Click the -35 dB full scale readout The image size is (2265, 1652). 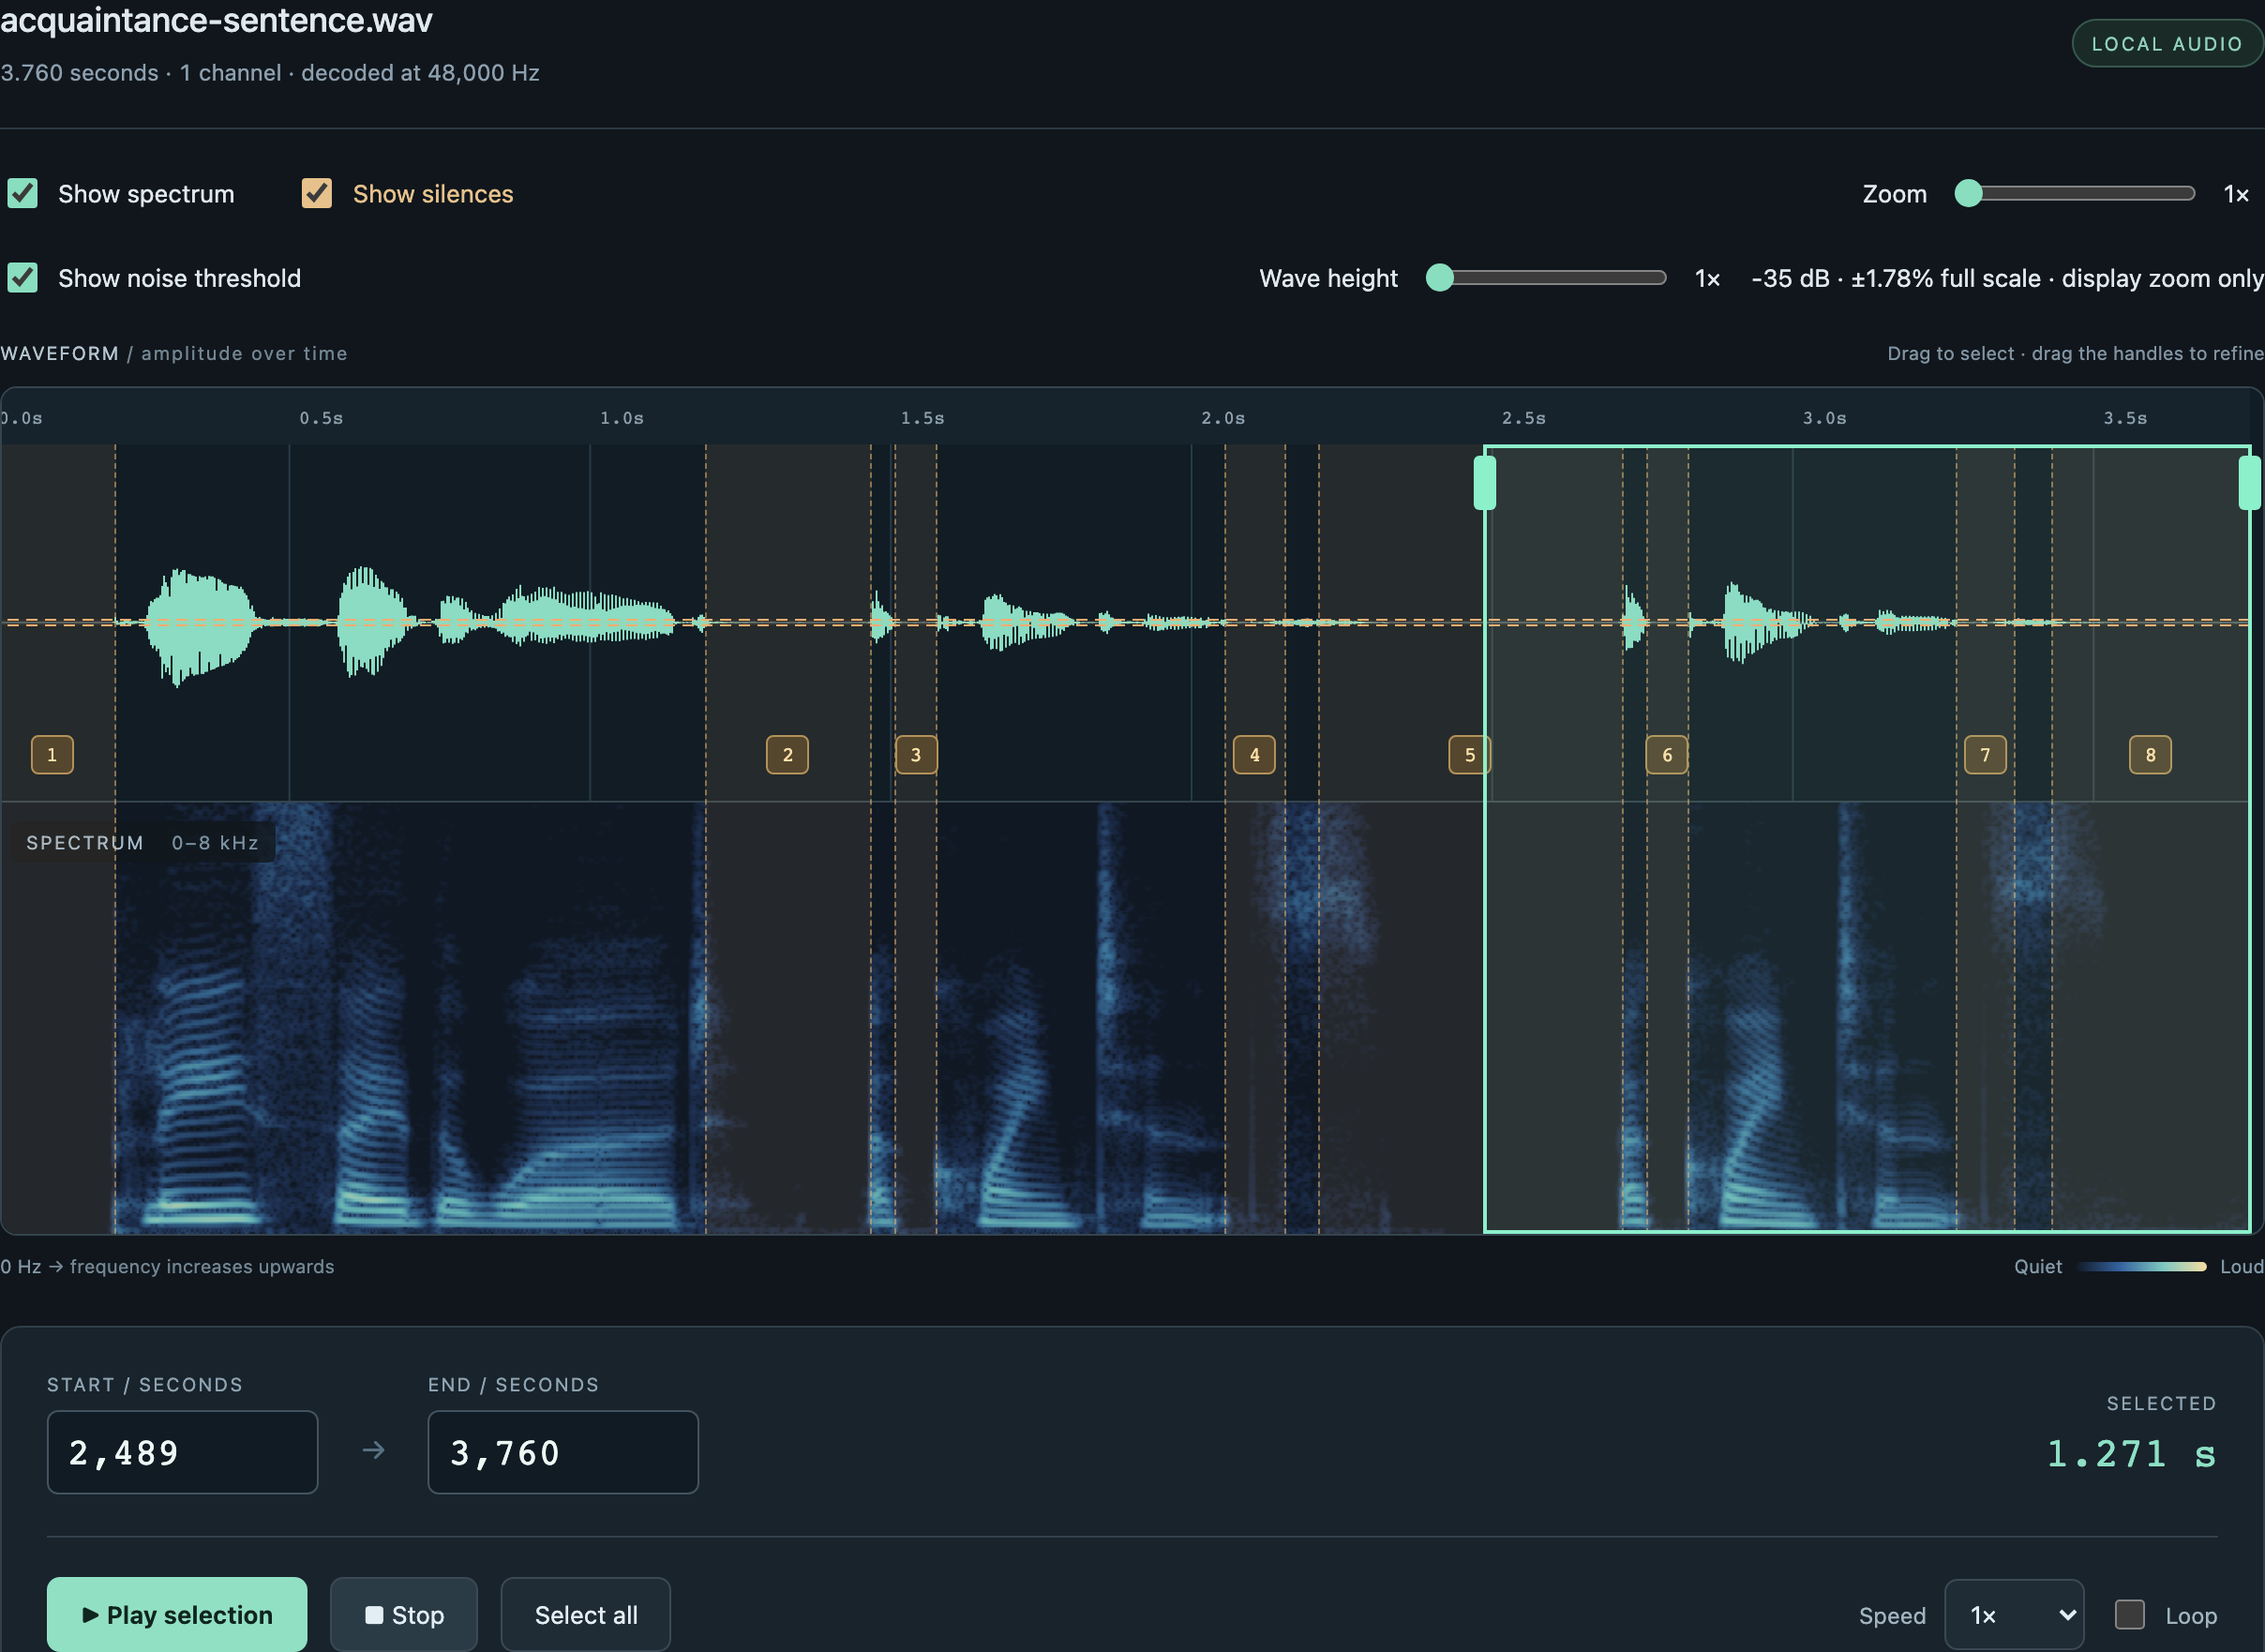[2007, 278]
